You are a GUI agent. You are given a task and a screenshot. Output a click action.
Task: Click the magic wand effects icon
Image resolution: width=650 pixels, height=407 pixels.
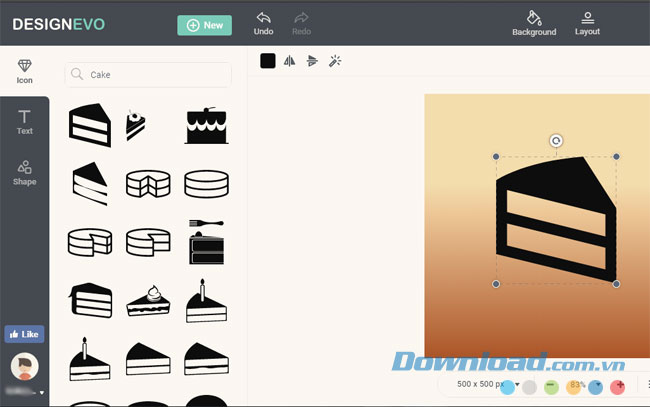tap(335, 61)
